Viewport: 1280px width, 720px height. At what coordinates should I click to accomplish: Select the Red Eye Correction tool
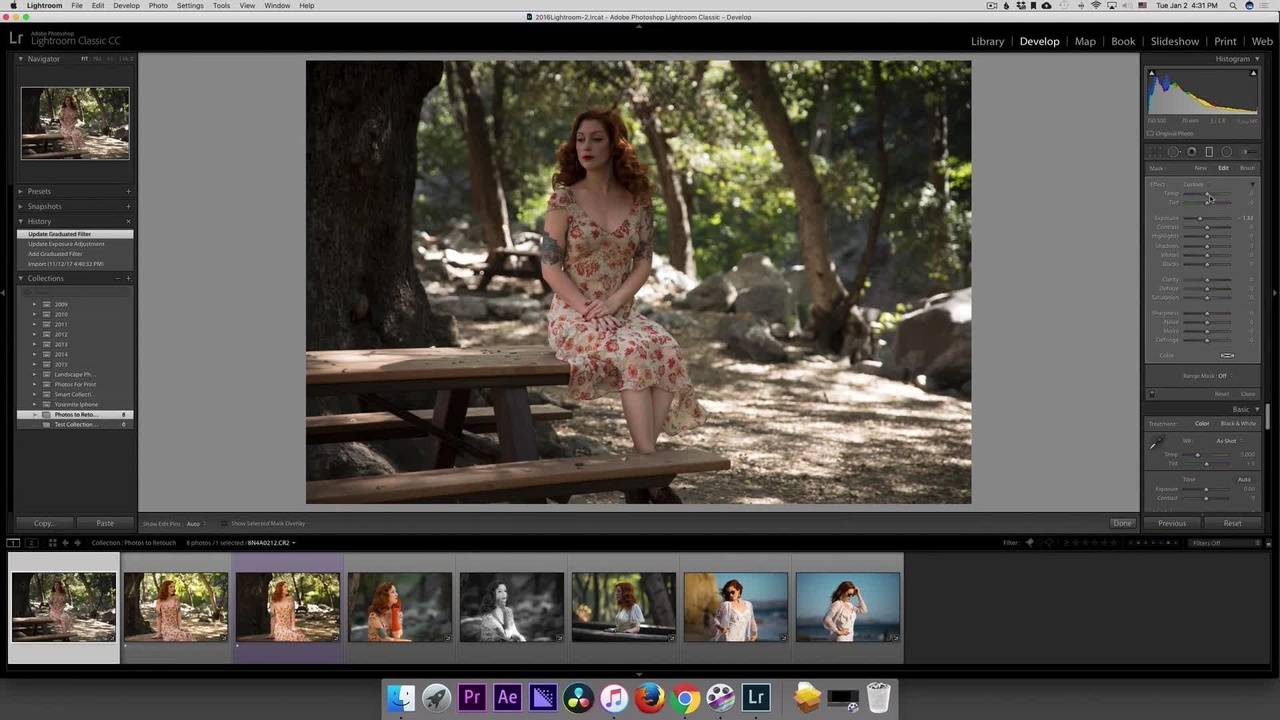click(1192, 152)
